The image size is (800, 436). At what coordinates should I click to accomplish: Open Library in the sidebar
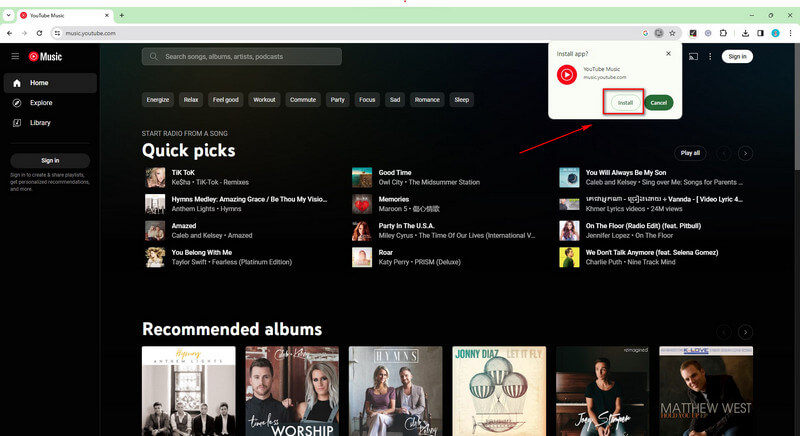pyautogui.click(x=50, y=122)
